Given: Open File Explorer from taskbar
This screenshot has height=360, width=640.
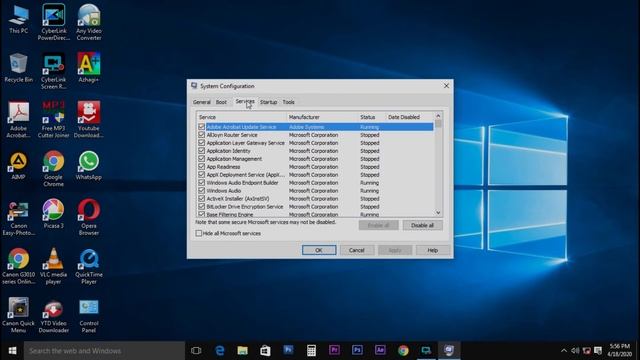Looking at the screenshot, I should click(242, 350).
